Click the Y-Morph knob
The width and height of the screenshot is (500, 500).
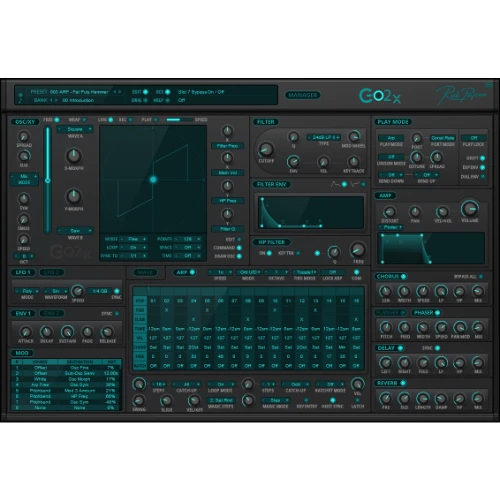click(74, 196)
